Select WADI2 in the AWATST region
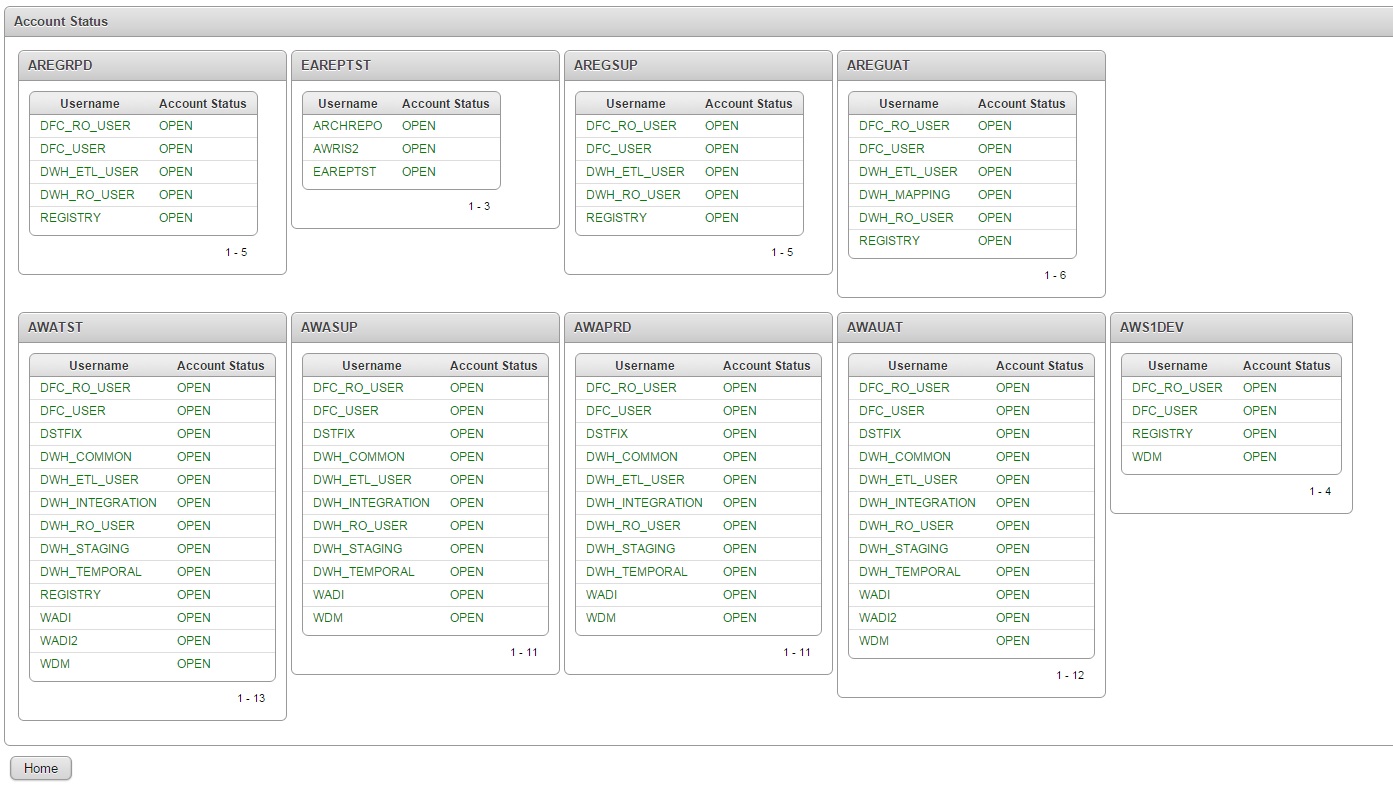Screen dimensions: 1393x790 point(57,640)
